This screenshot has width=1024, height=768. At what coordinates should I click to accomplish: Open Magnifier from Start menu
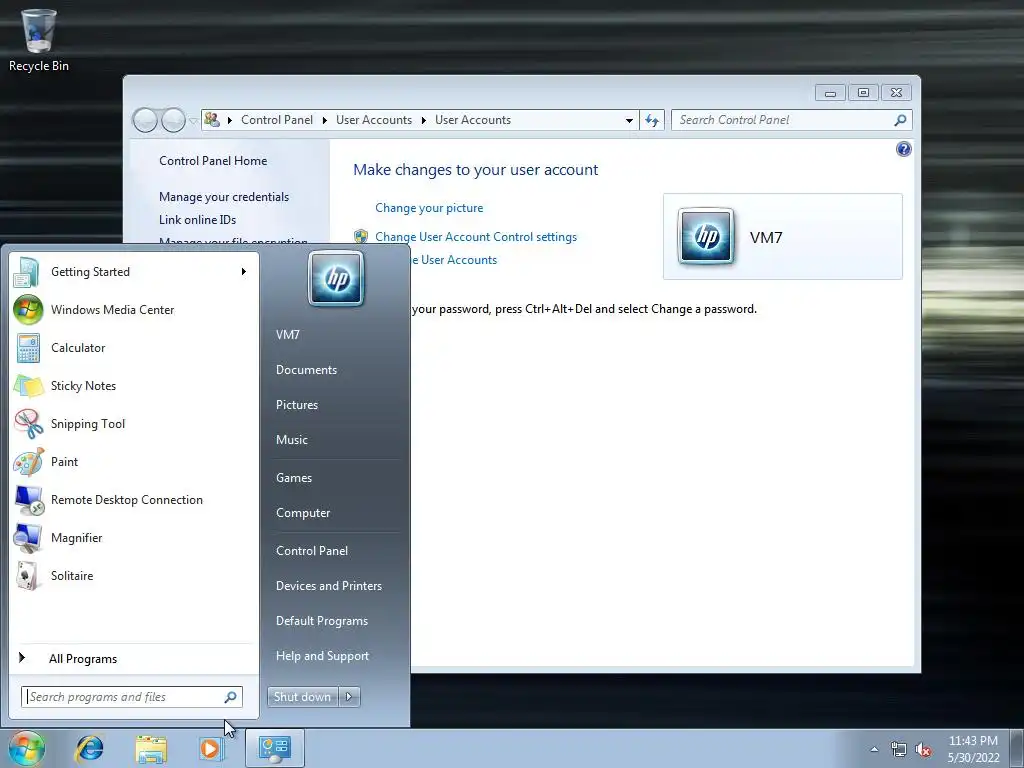[x=134, y=537]
